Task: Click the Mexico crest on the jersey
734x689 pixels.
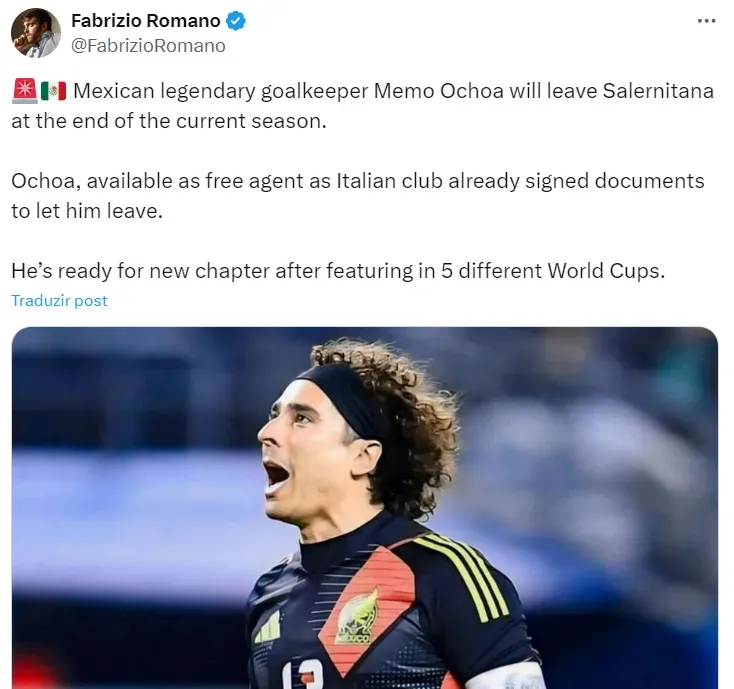Action: point(357,618)
